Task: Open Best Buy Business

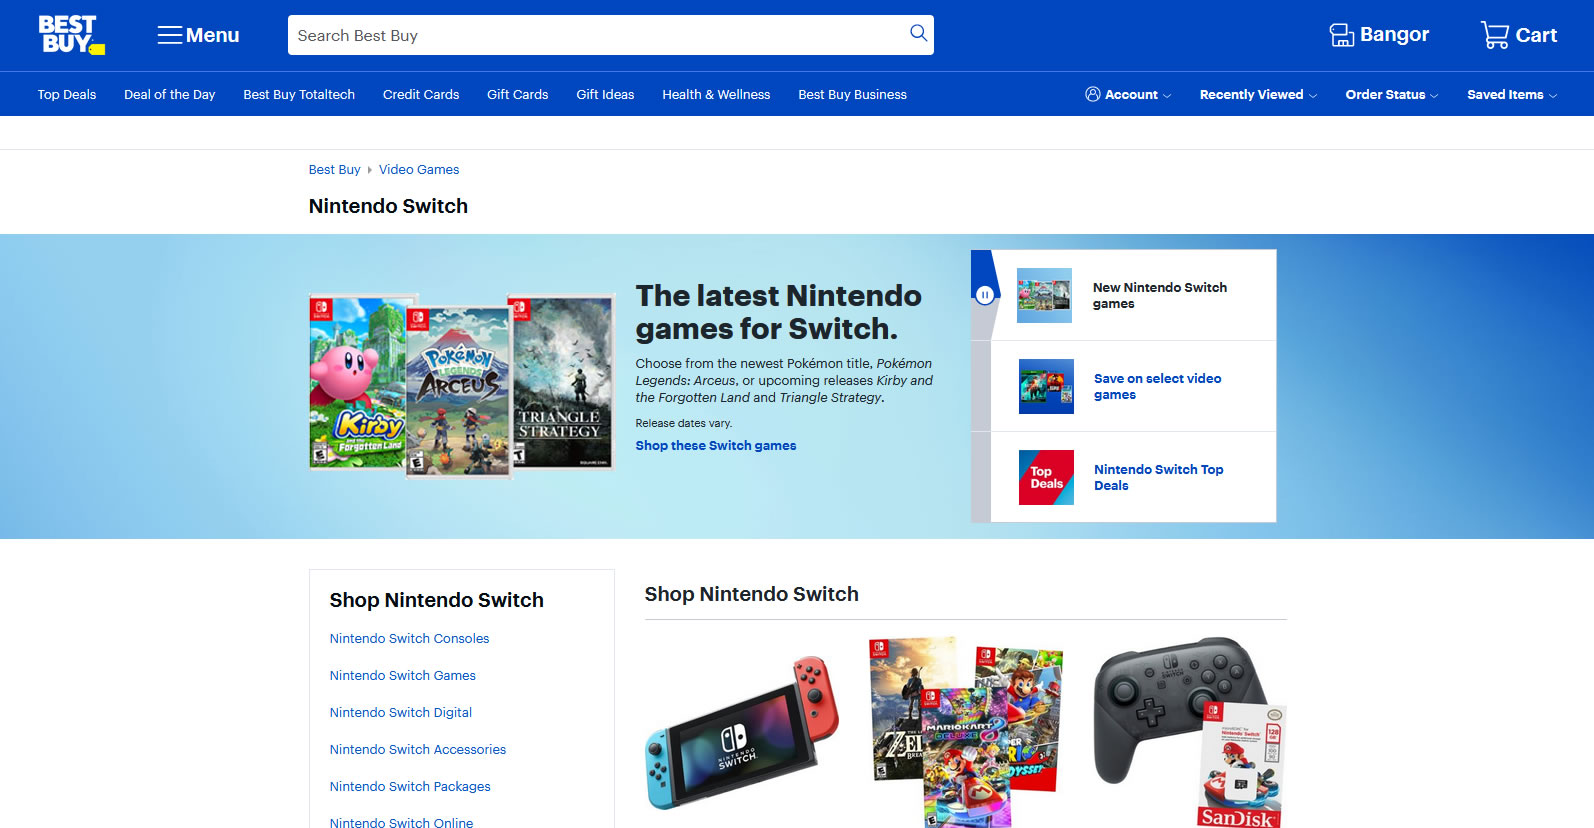Action: coord(853,94)
